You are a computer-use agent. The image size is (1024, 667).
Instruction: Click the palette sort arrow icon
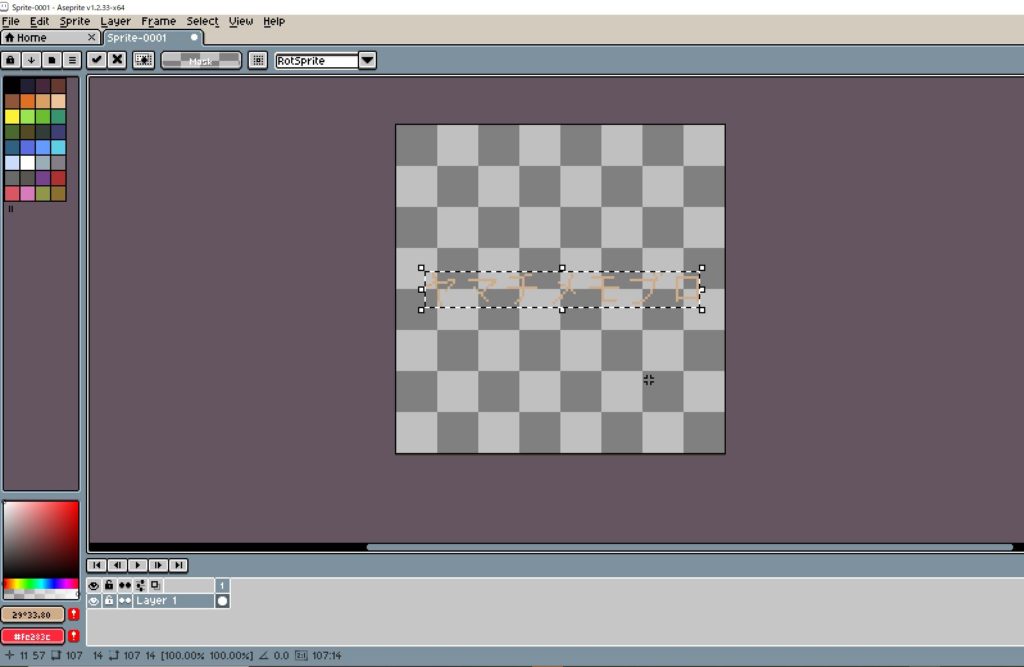pyautogui.click(x=32, y=60)
